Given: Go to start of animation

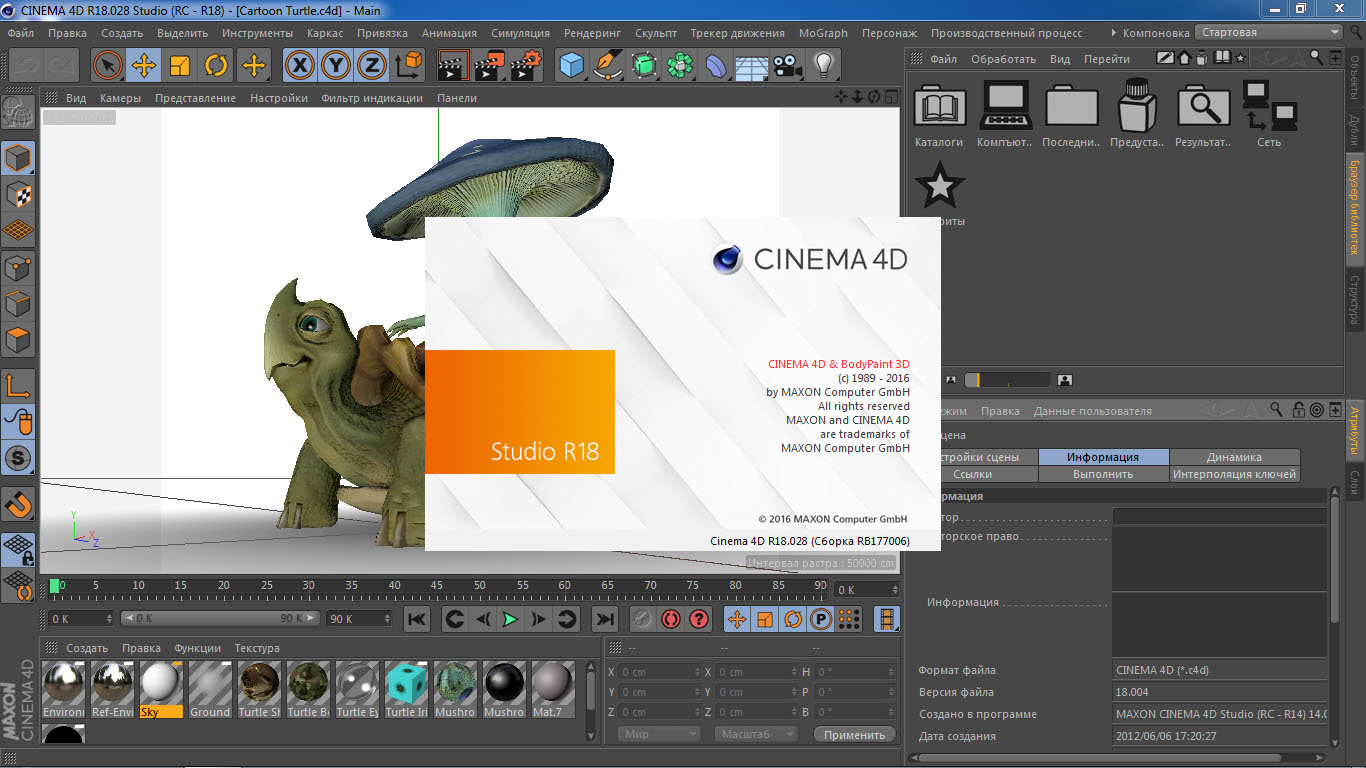Looking at the screenshot, I should point(417,619).
